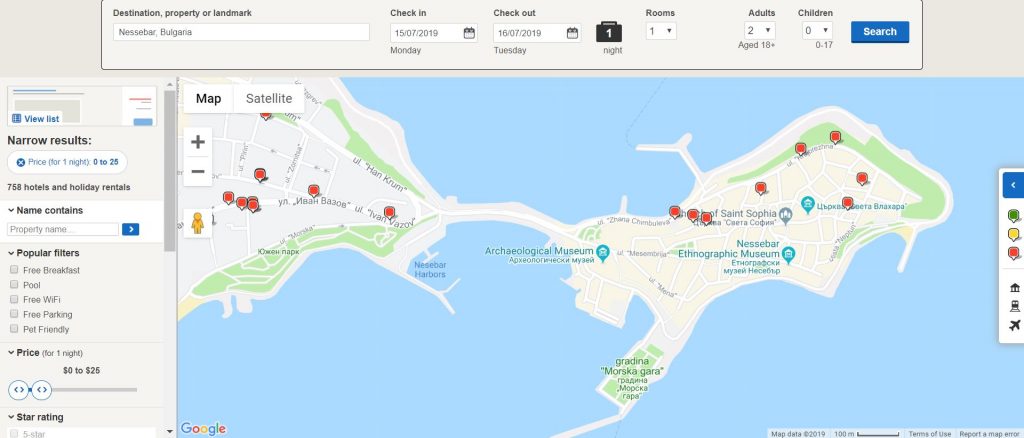
Task: Click the map zoom in plus button
Action: pos(198,142)
